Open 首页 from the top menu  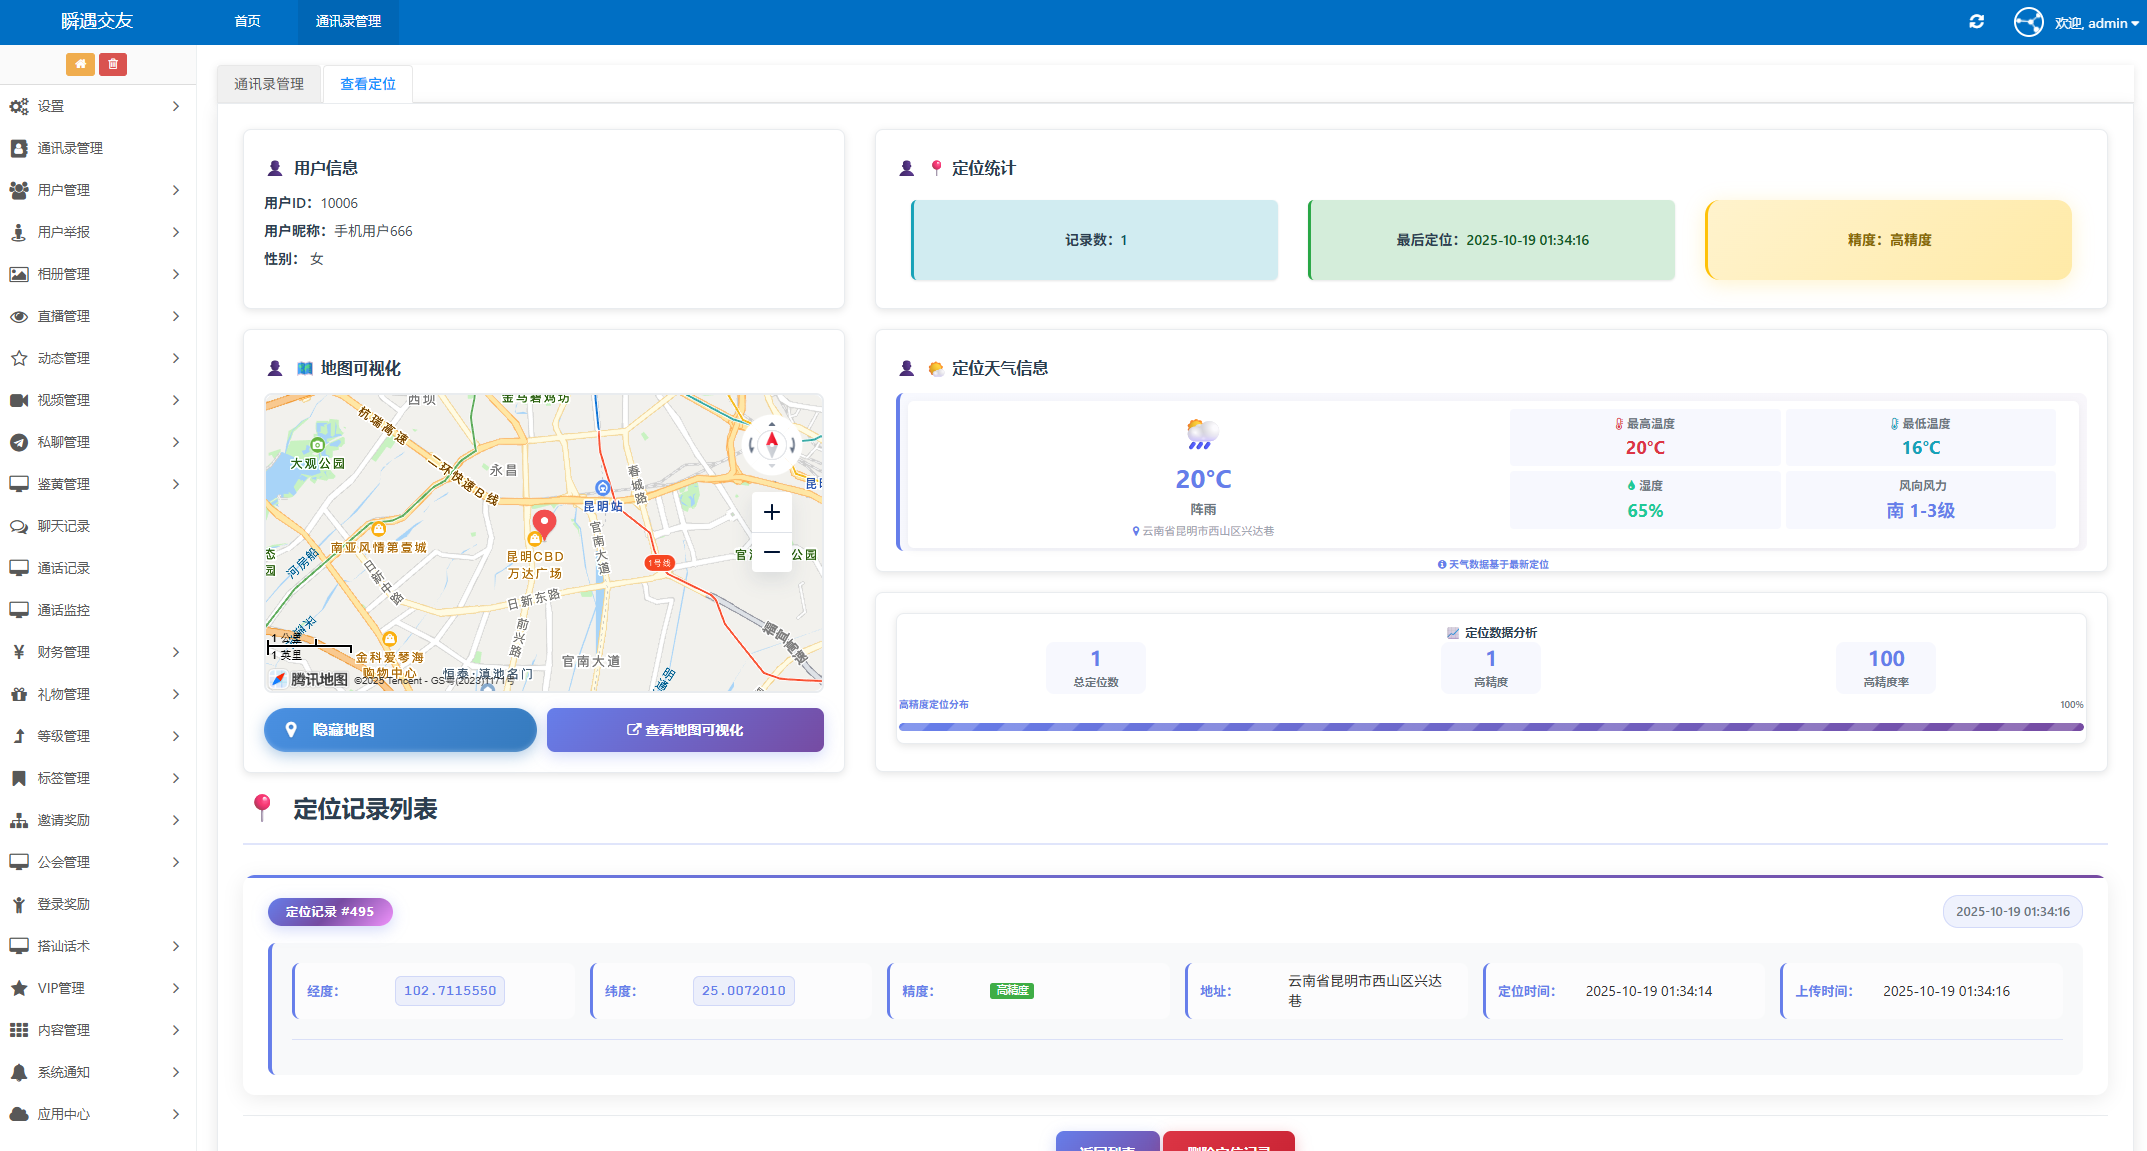[x=246, y=19]
